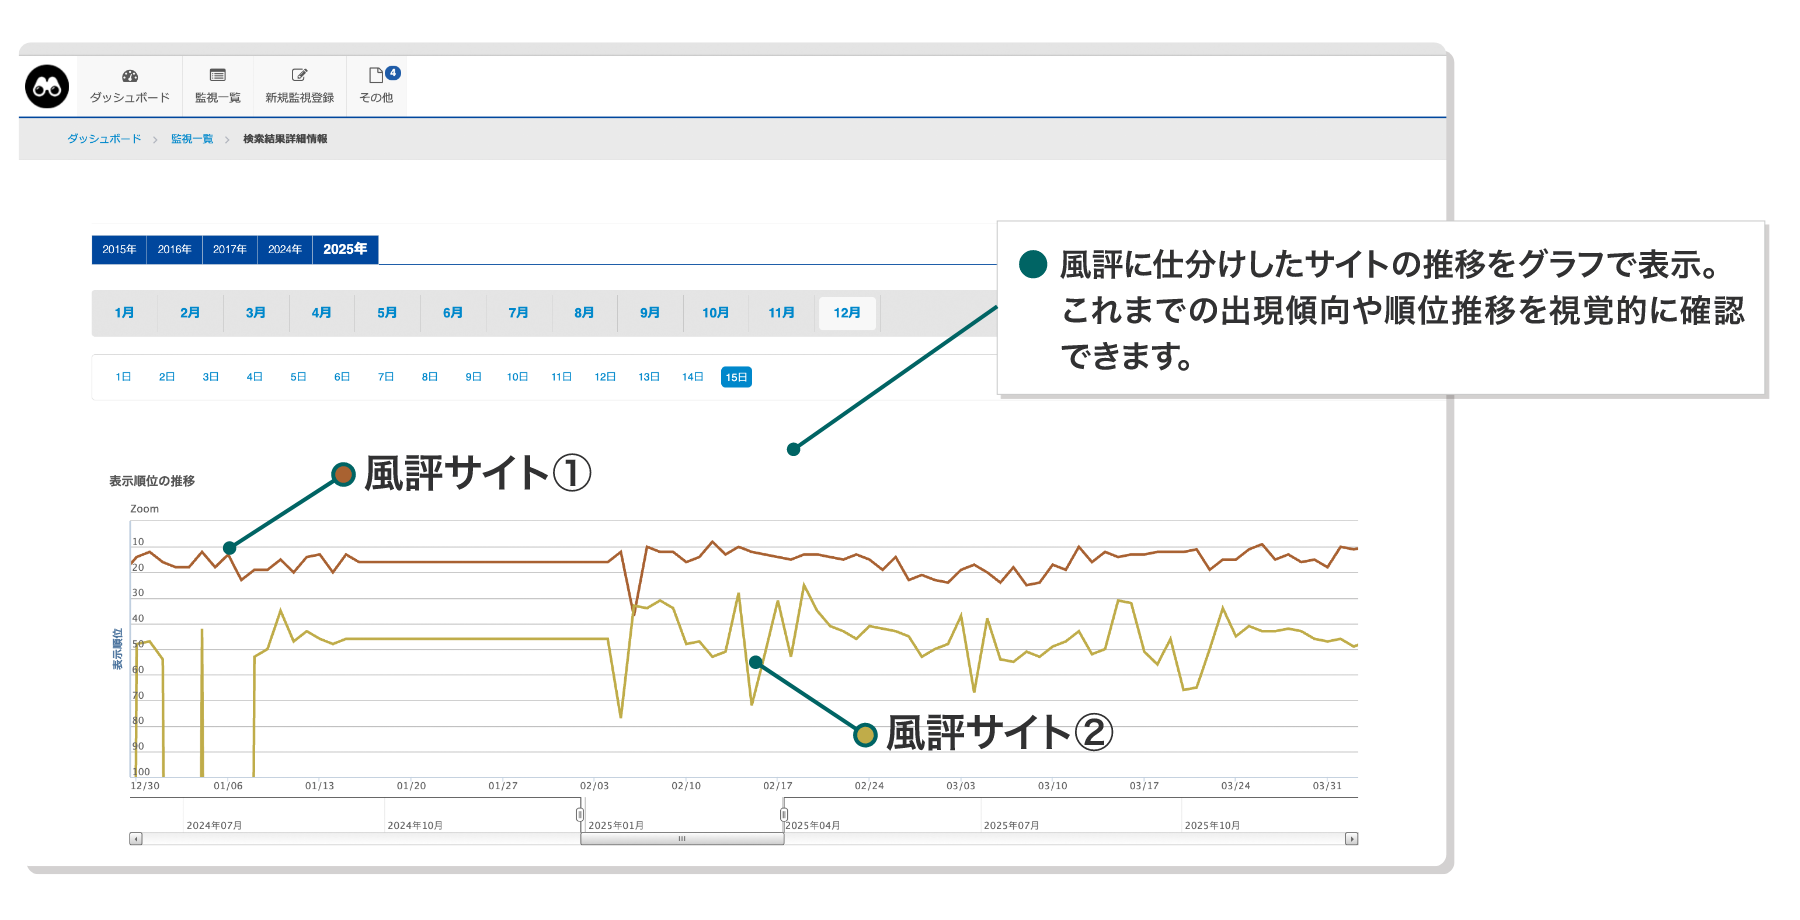Click the scrollbar left arrow button

pos(136,839)
